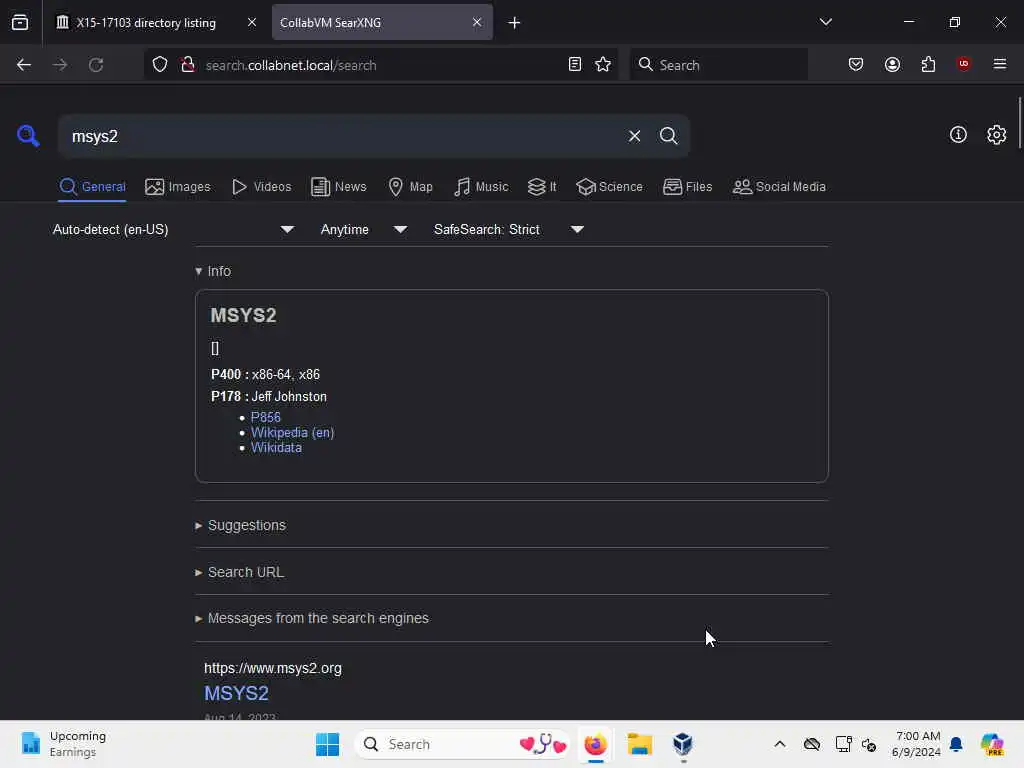Click the MSYS2 infobox heading
1024x768 pixels.
pos(244,315)
